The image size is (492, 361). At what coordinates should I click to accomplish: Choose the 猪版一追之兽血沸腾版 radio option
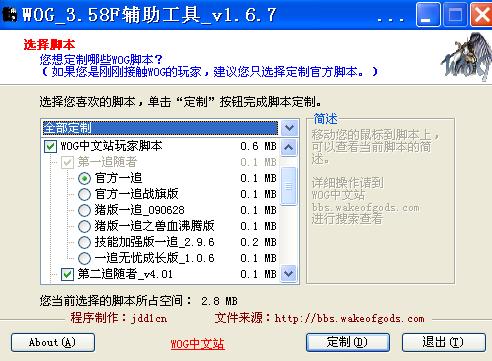[x=84, y=226]
